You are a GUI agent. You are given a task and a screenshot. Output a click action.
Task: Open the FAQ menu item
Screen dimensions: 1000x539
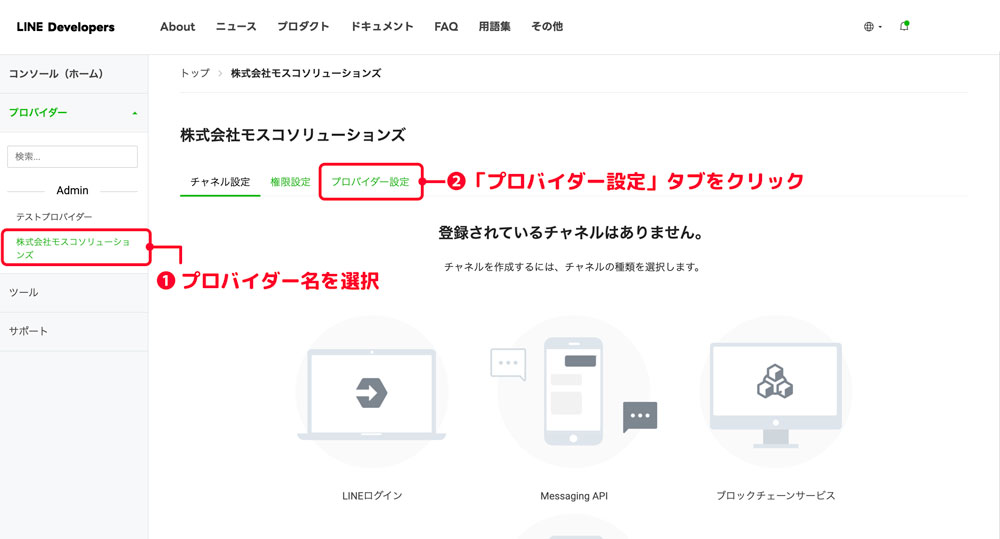[446, 27]
